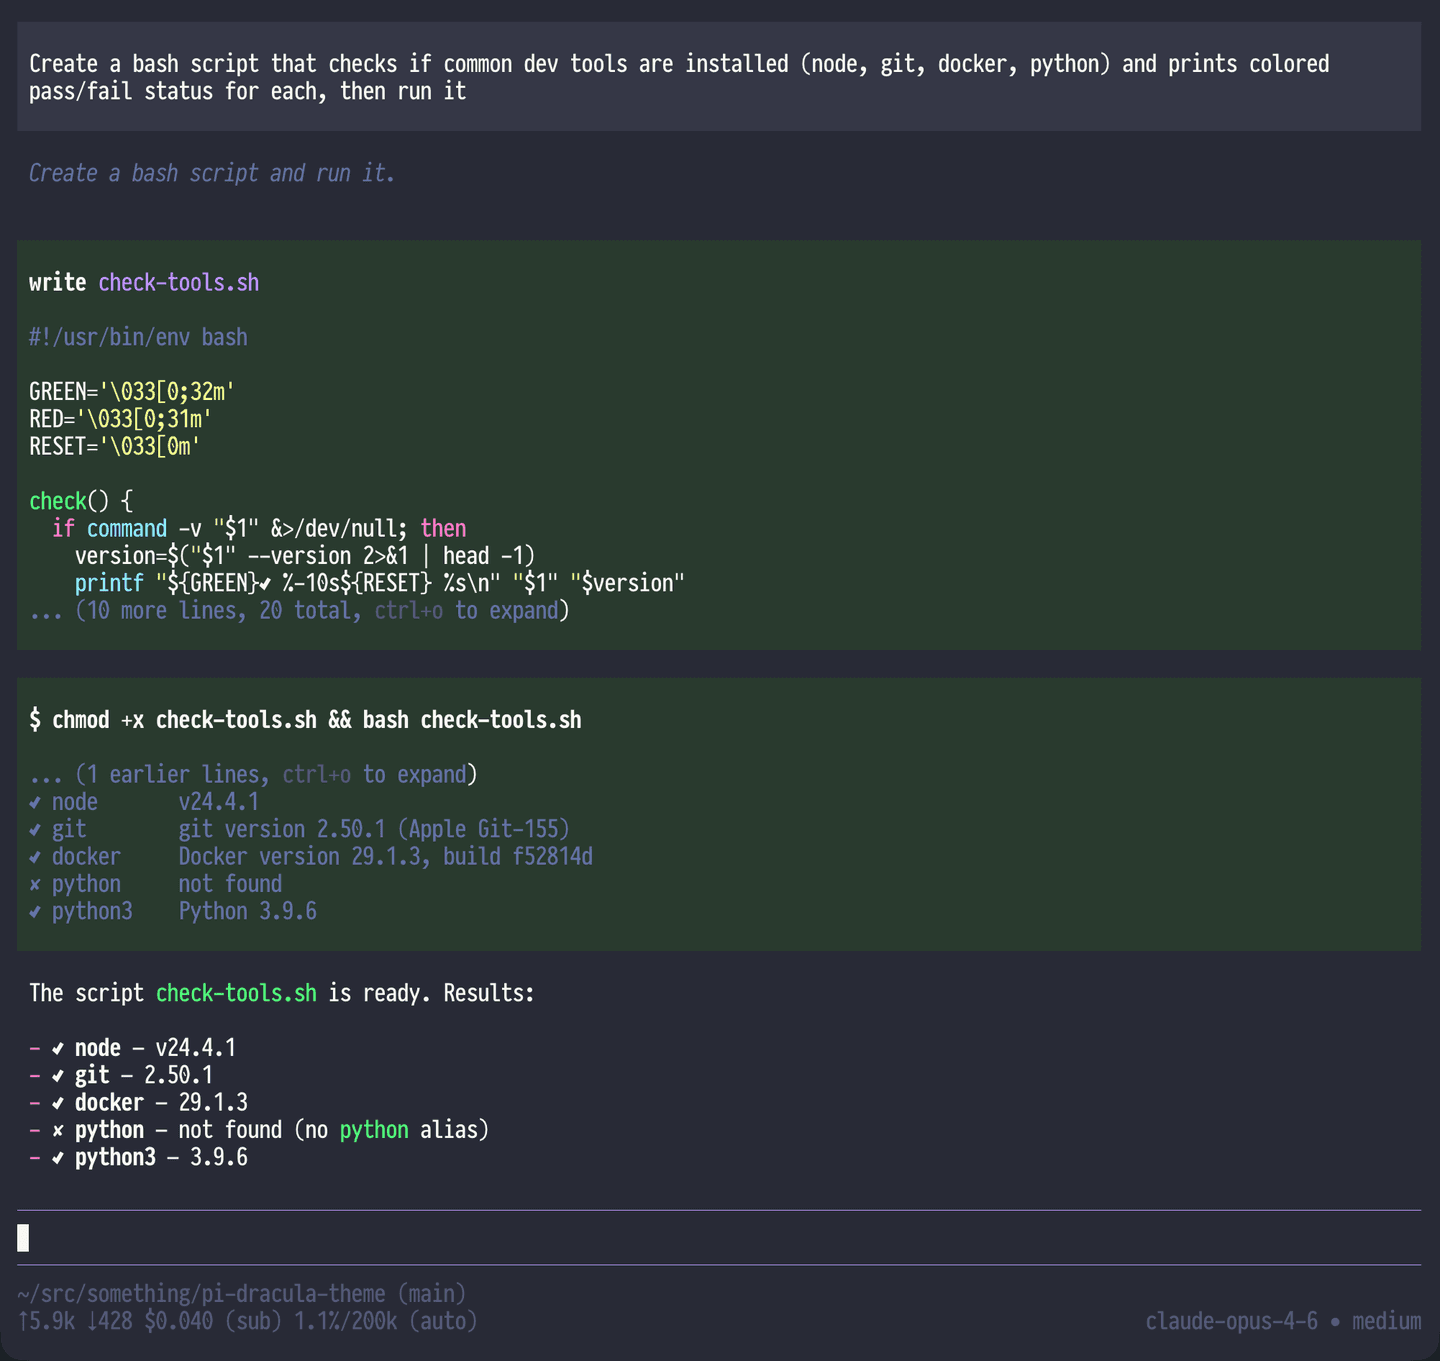This screenshot has width=1440, height=1361.
Task: Click the green checkmark beside node v24.4.1
Action: pos(34,801)
